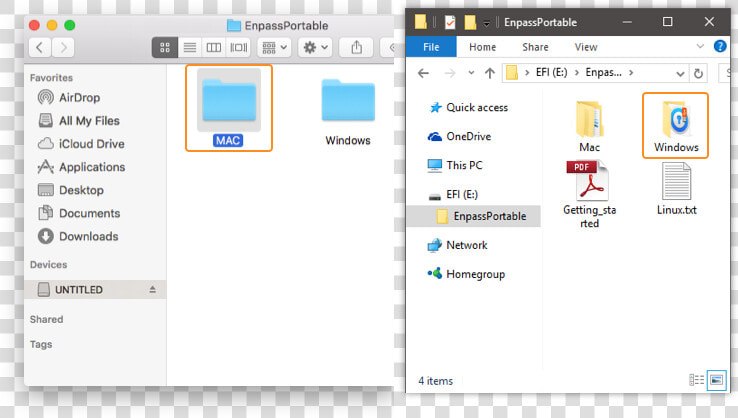Switch Explorer to details view
738x418 pixels.
(x=697, y=379)
